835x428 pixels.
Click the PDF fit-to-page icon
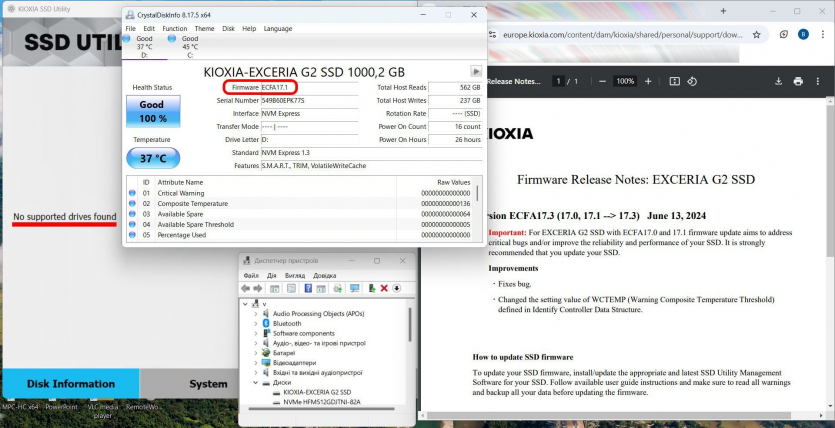coord(675,81)
